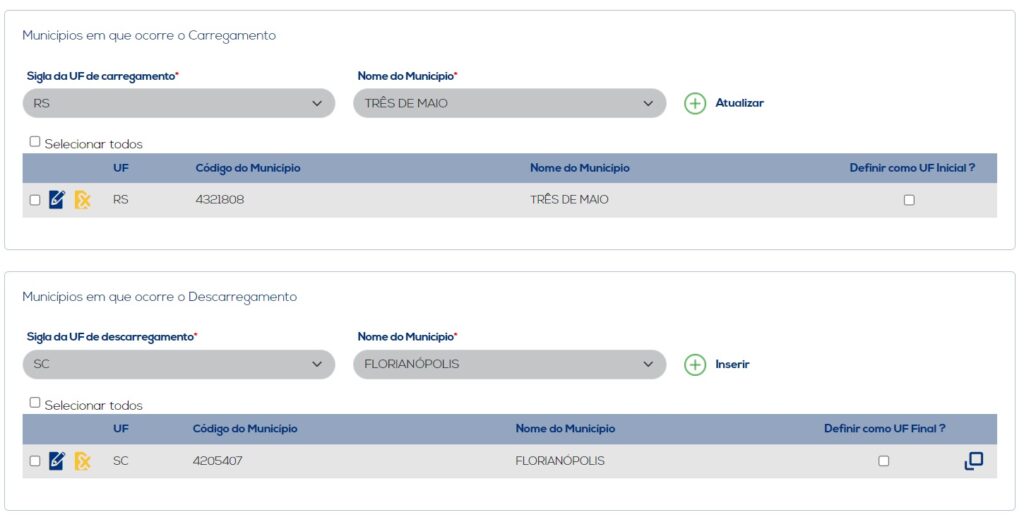The height and width of the screenshot is (515, 1024).
Task: Check Definir como UF Final for SC
Action: tap(883, 461)
